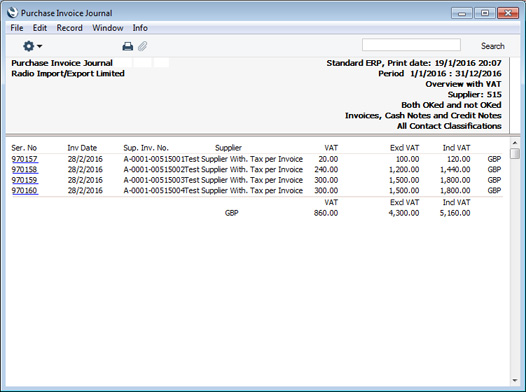The width and height of the screenshot is (526, 392).
Task: Click the Ser. No column header
Action: pos(24,148)
